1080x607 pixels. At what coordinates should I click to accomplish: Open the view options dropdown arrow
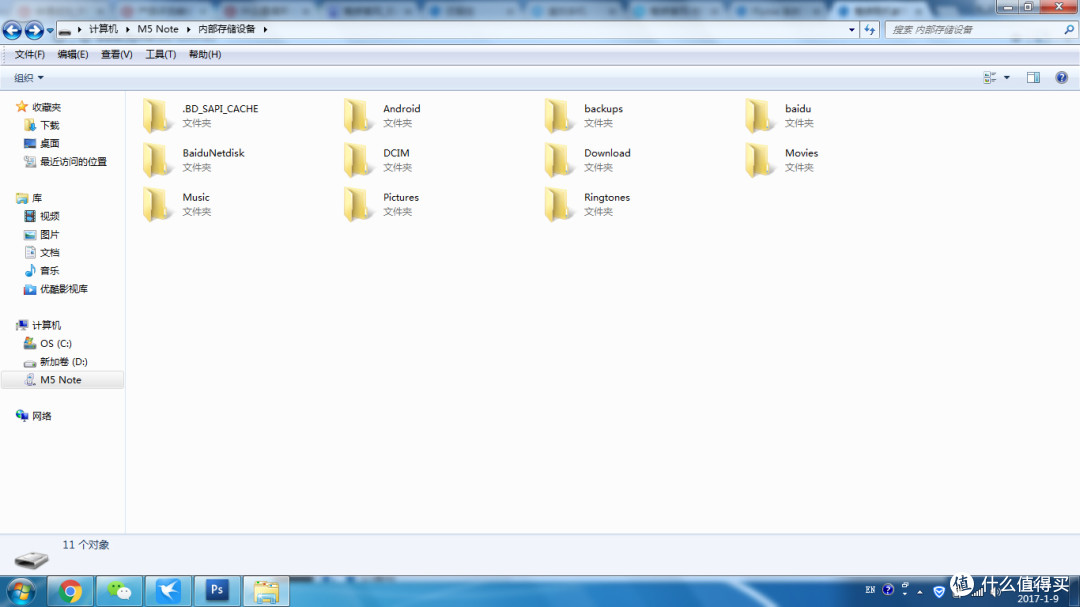(x=1007, y=78)
